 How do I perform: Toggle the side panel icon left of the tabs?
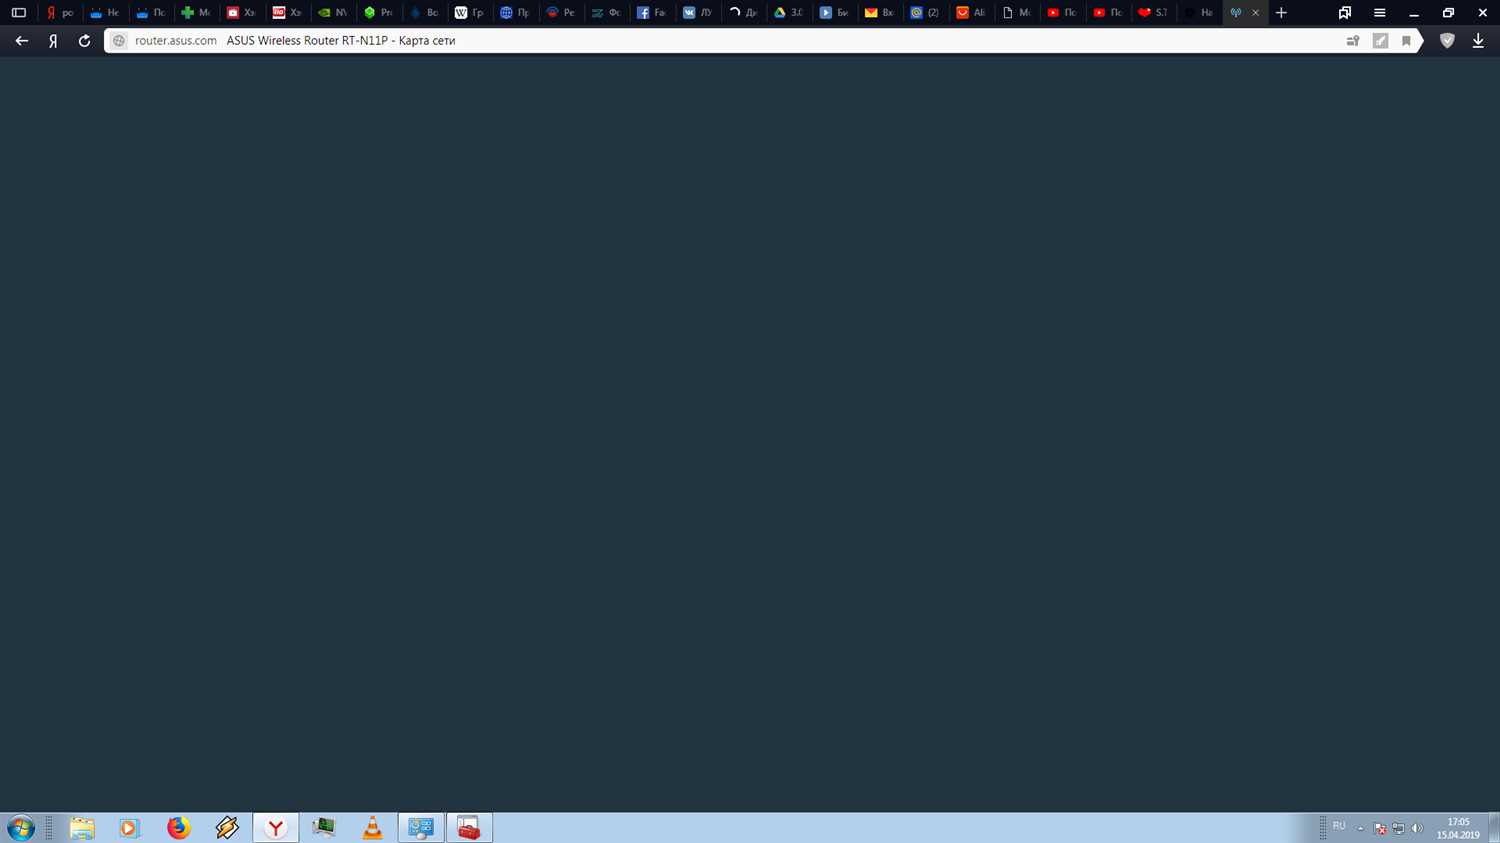[18, 13]
